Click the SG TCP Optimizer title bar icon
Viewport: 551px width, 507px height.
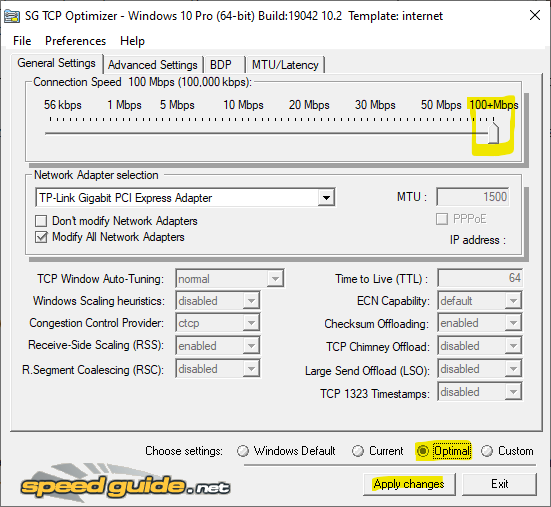point(12,16)
